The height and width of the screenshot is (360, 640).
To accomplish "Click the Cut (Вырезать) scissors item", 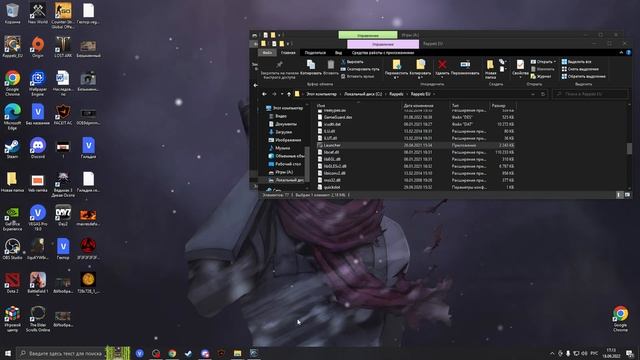I will pyautogui.click(x=352, y=62).
